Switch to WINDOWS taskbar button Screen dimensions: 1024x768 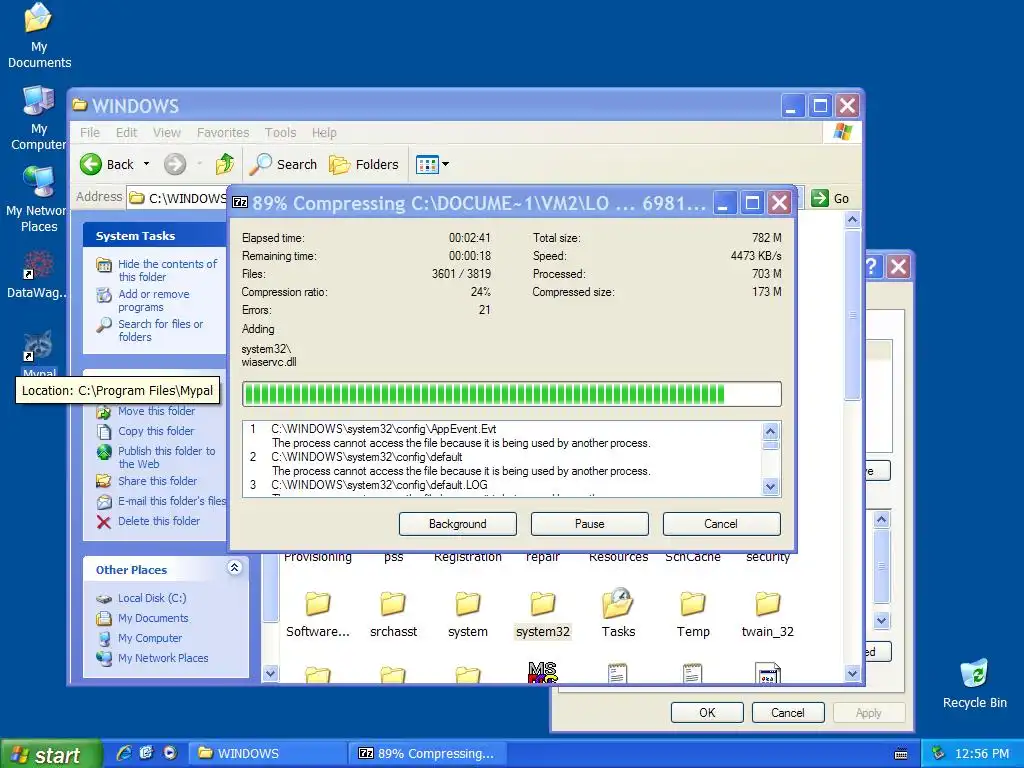pos(266,754)
